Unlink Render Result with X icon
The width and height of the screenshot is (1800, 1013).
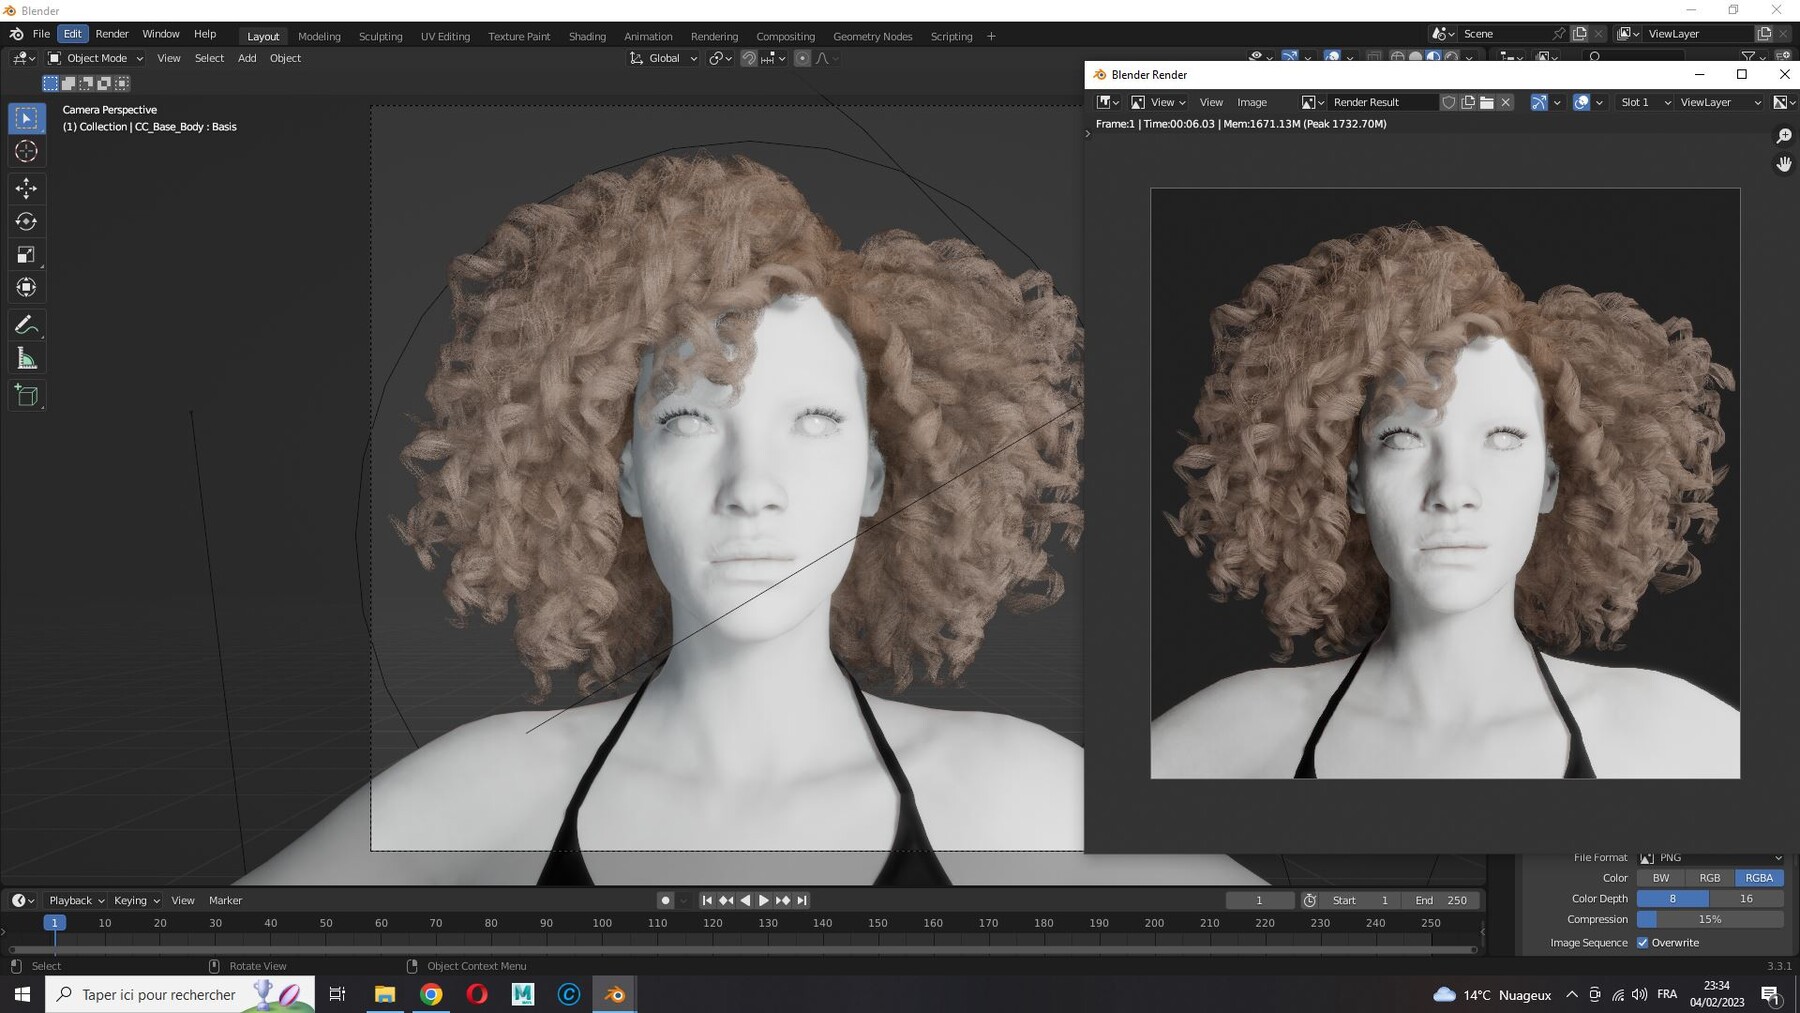click(x=1506, y=102)
